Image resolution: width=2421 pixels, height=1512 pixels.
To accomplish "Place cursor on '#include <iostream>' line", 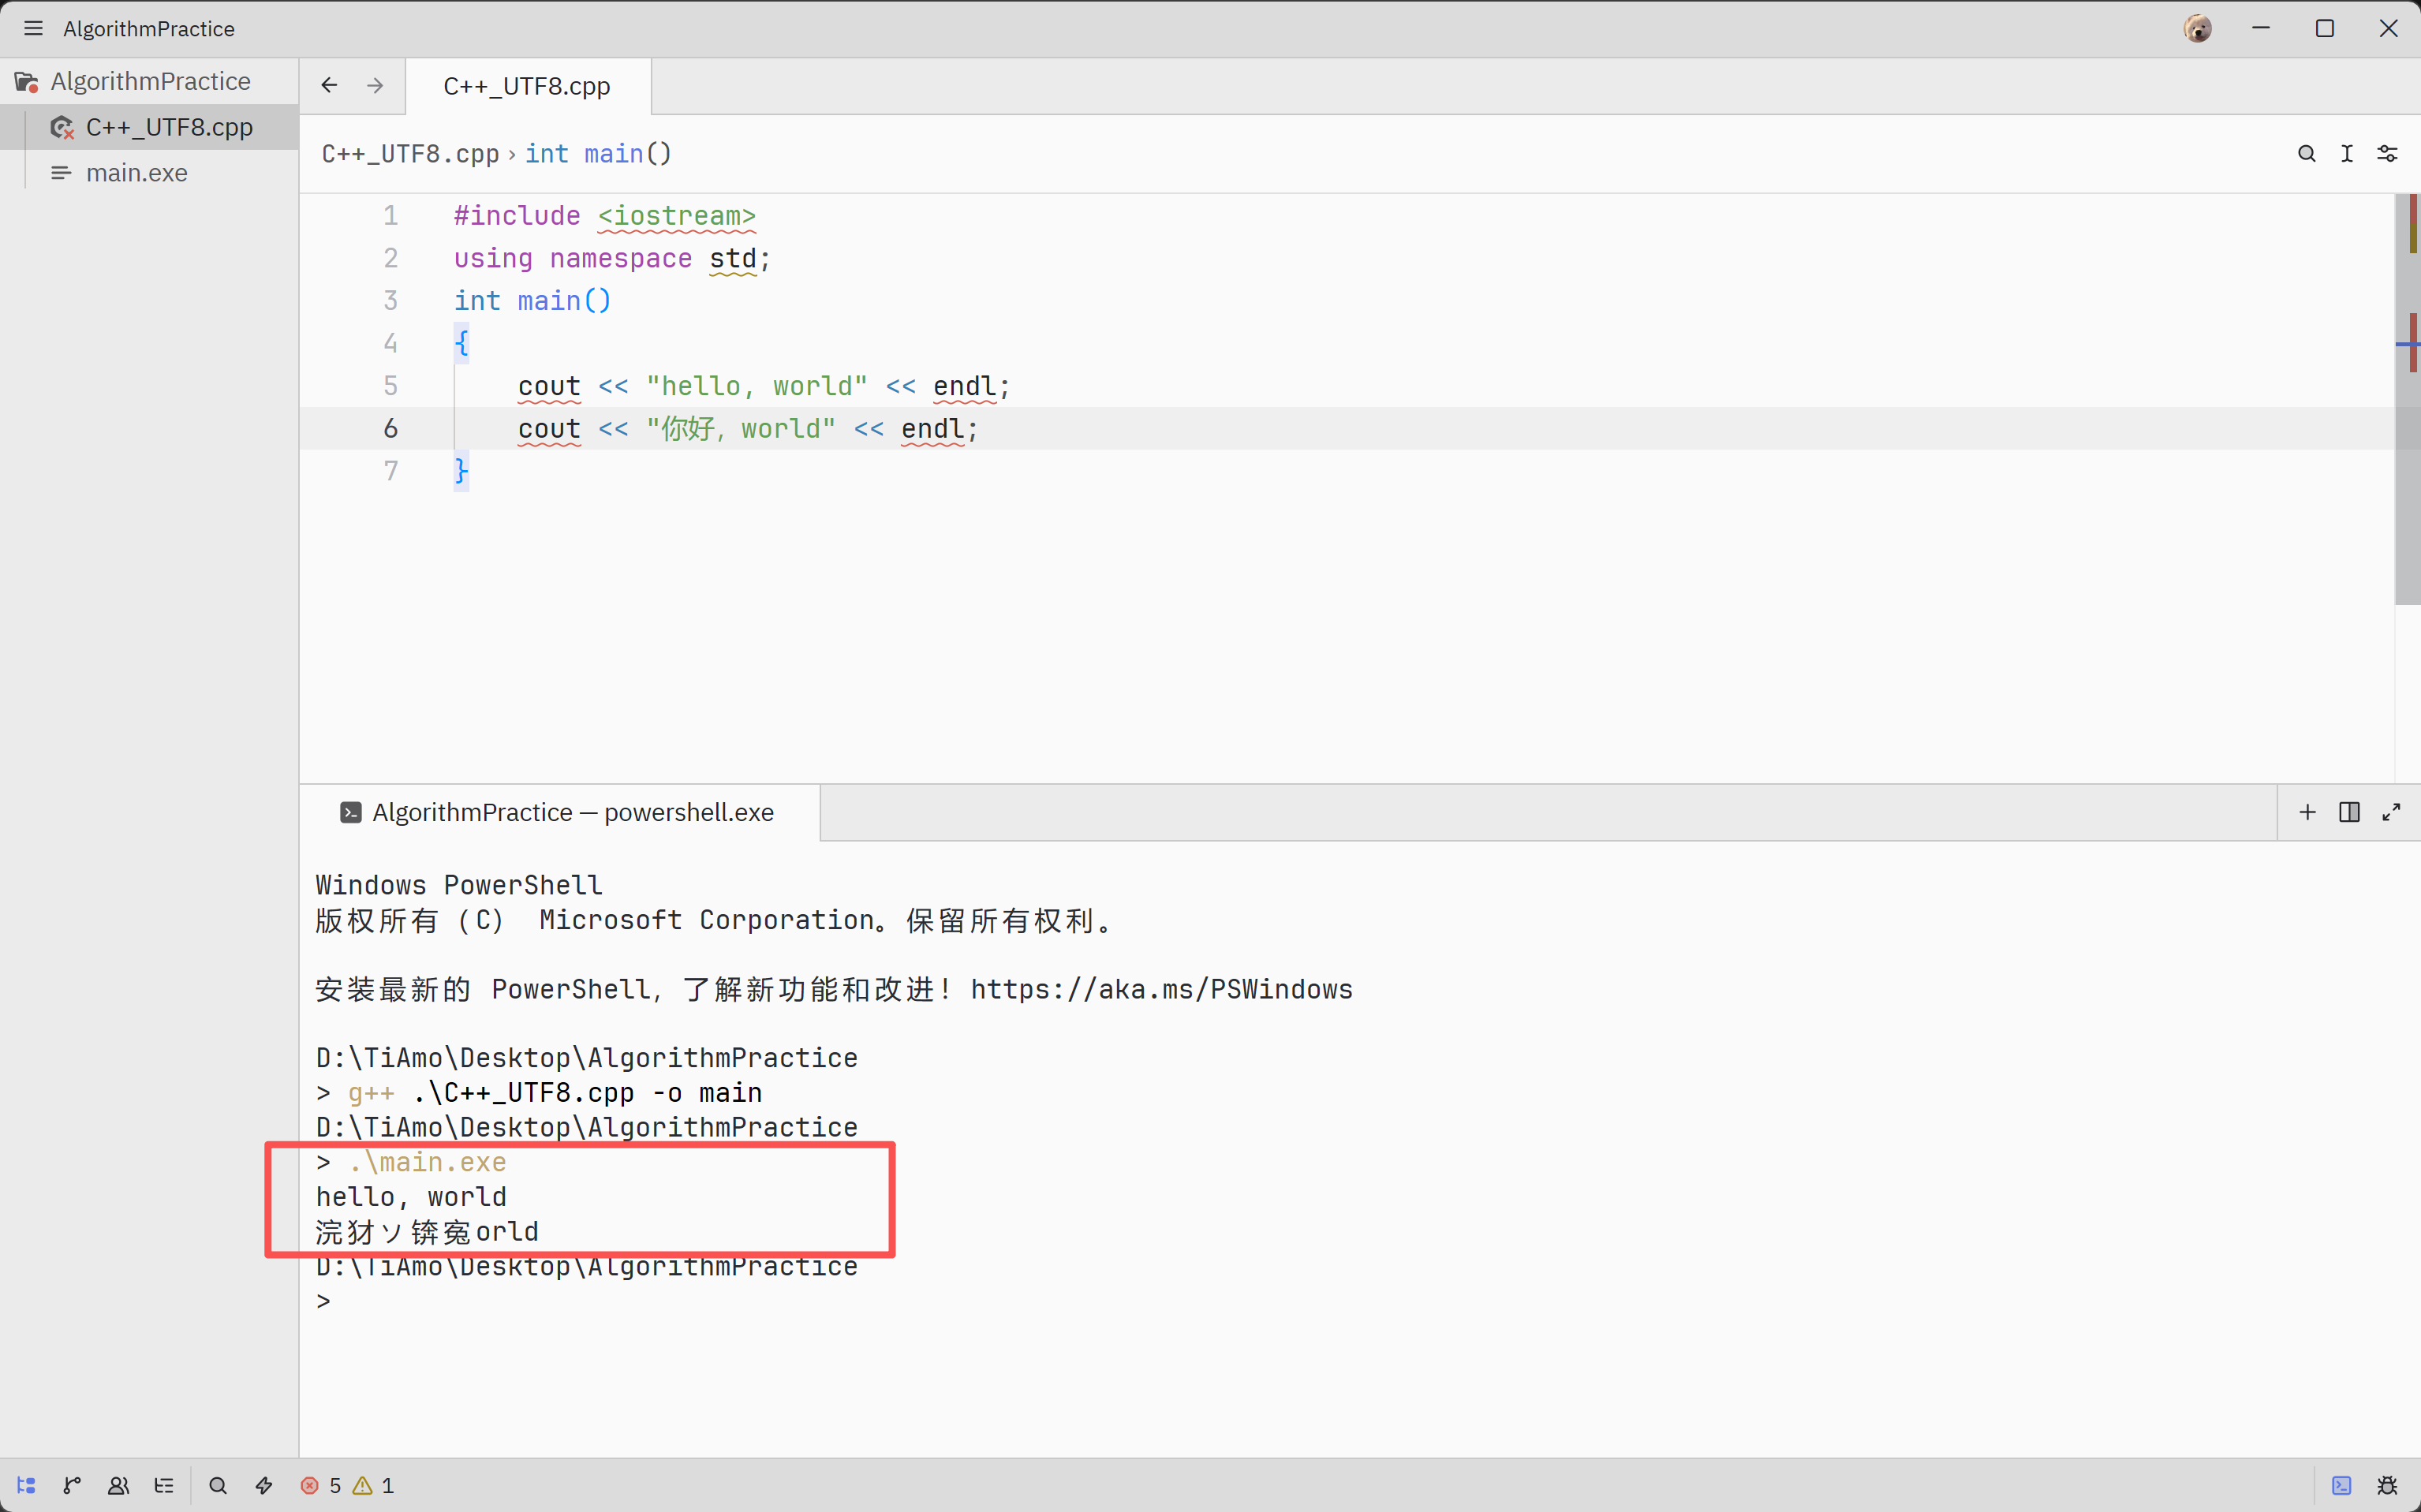I will [605, 216].
